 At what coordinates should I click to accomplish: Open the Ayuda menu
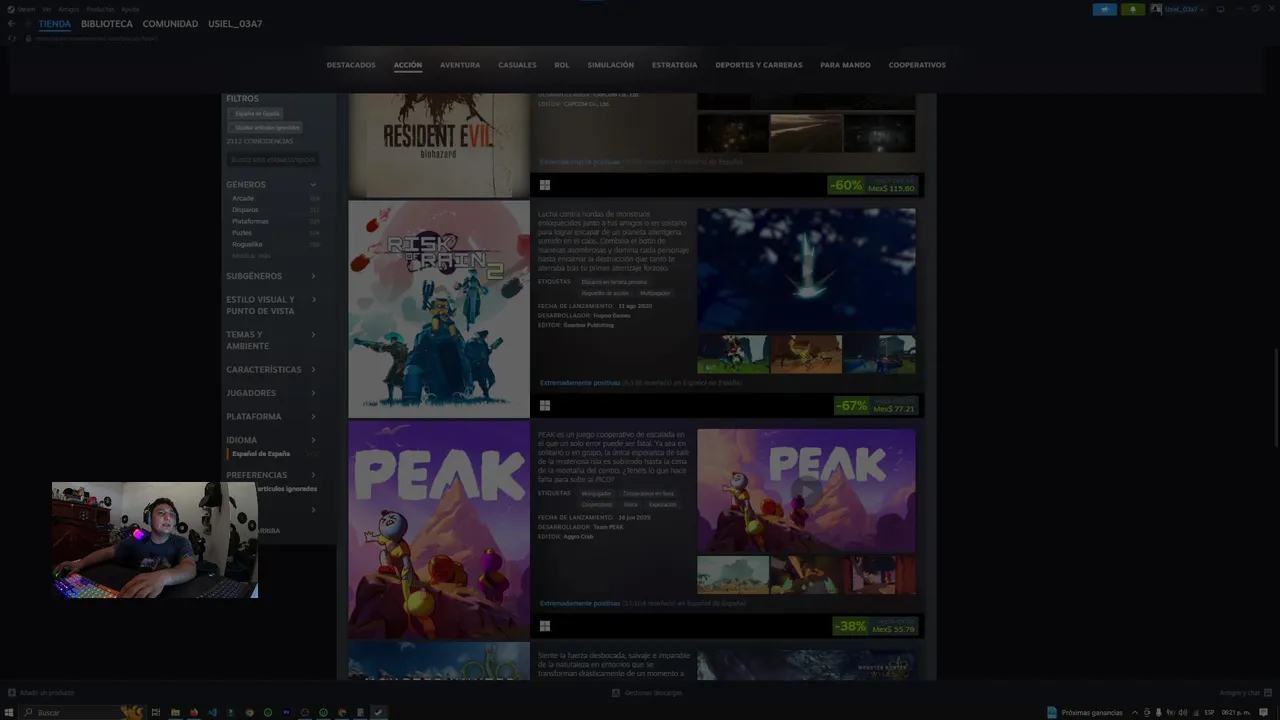coord(130,9)
